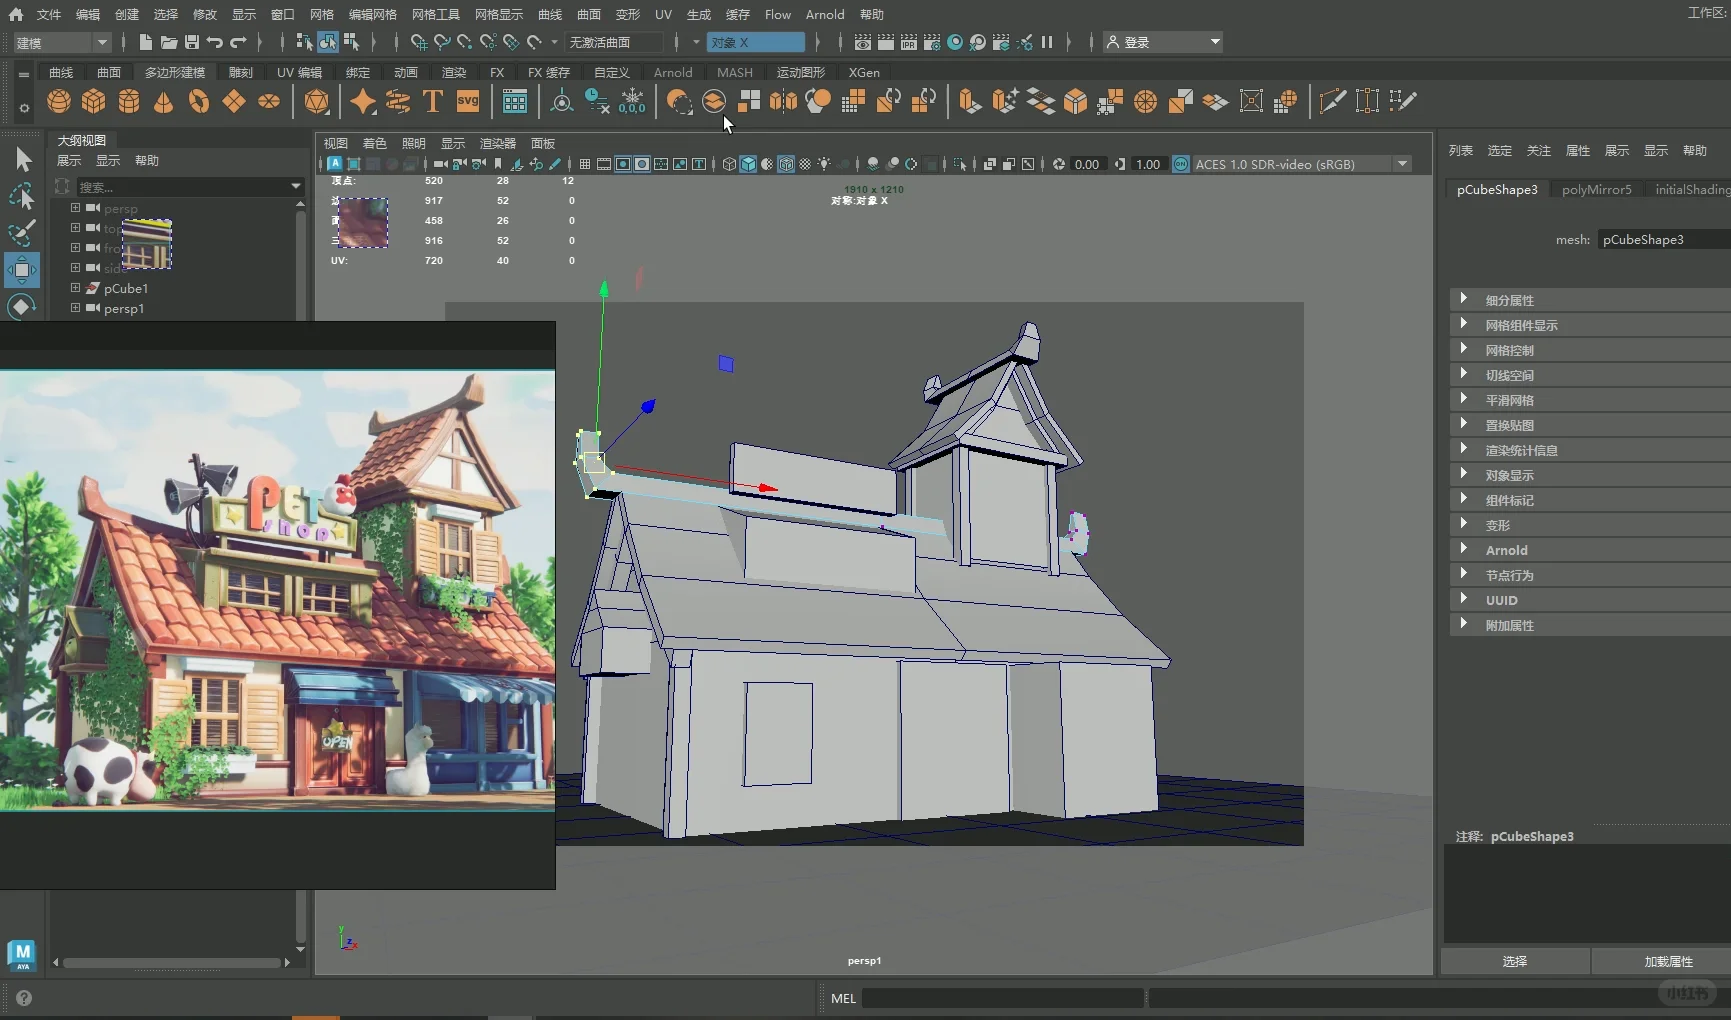
Task: Click the mesh name field pCubeShape3
Action: (1664, 239)
